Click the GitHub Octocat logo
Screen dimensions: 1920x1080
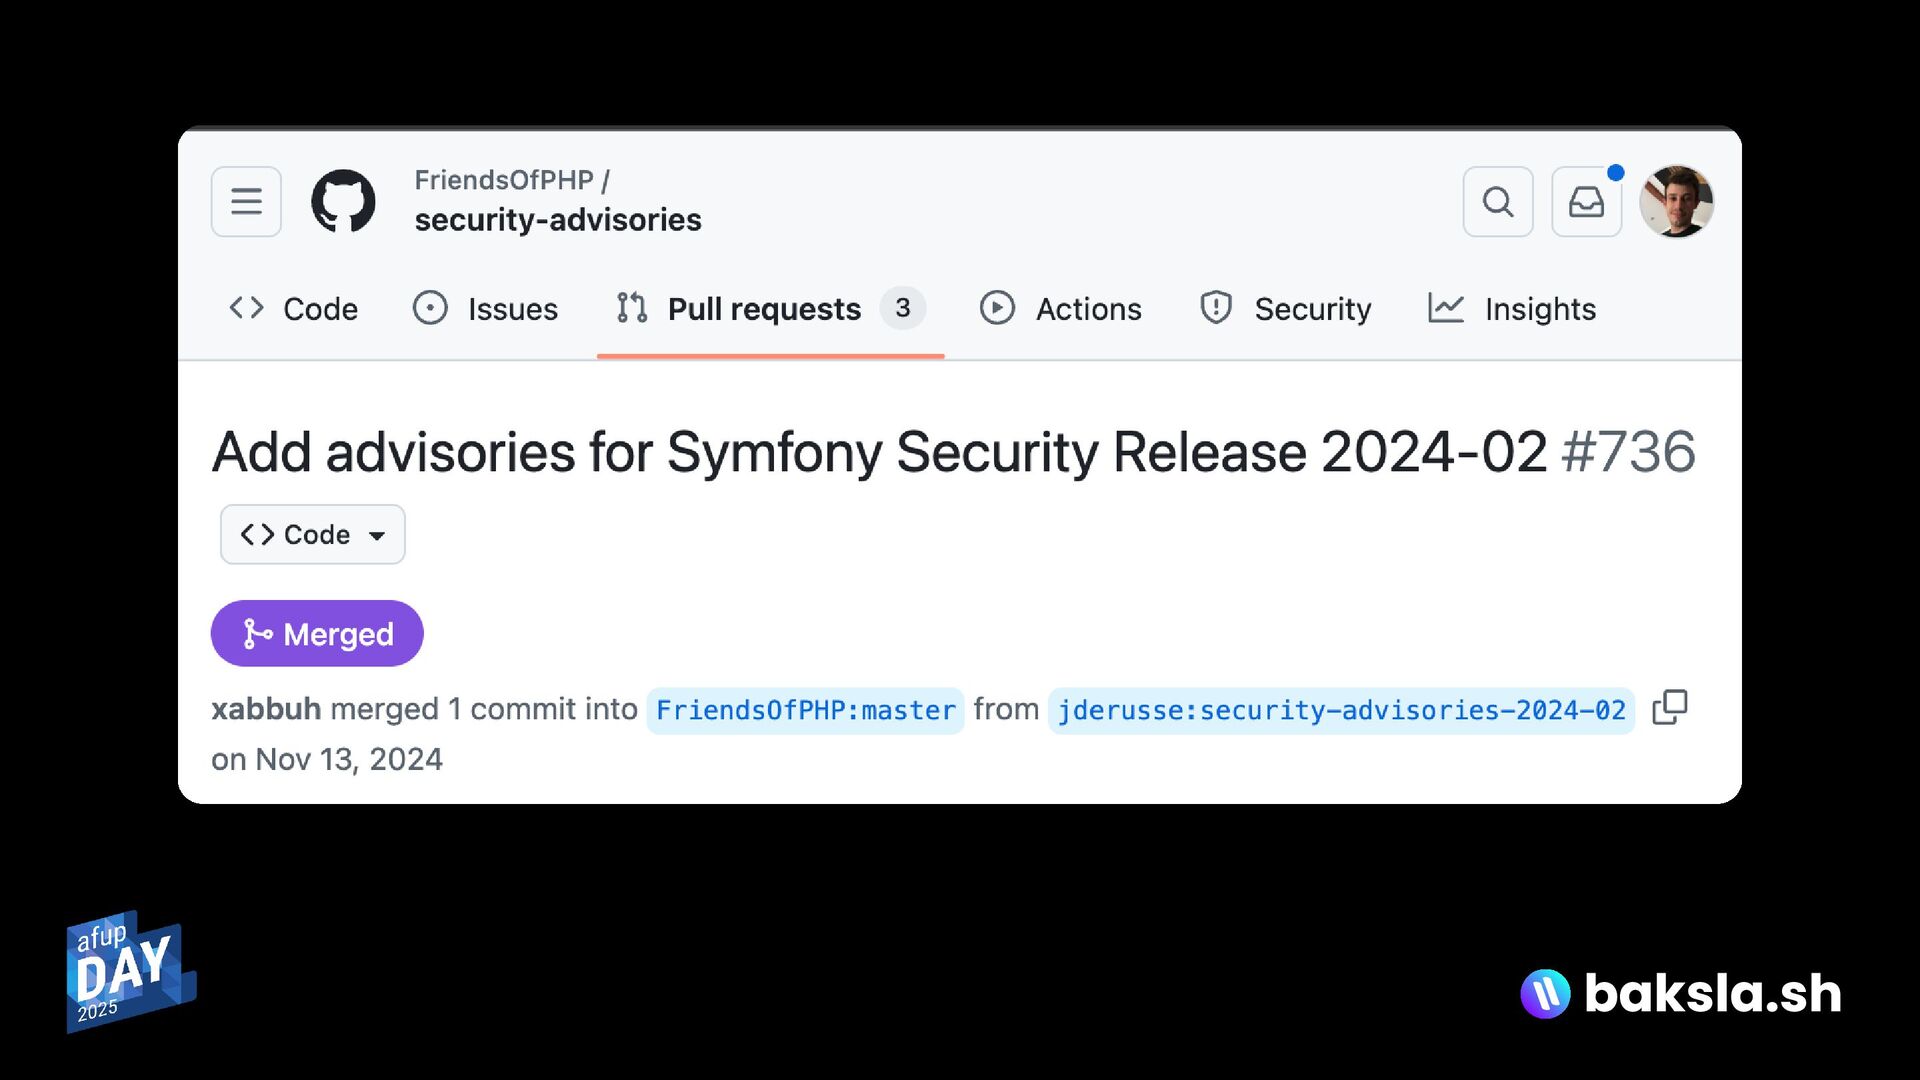coord(343,202)
